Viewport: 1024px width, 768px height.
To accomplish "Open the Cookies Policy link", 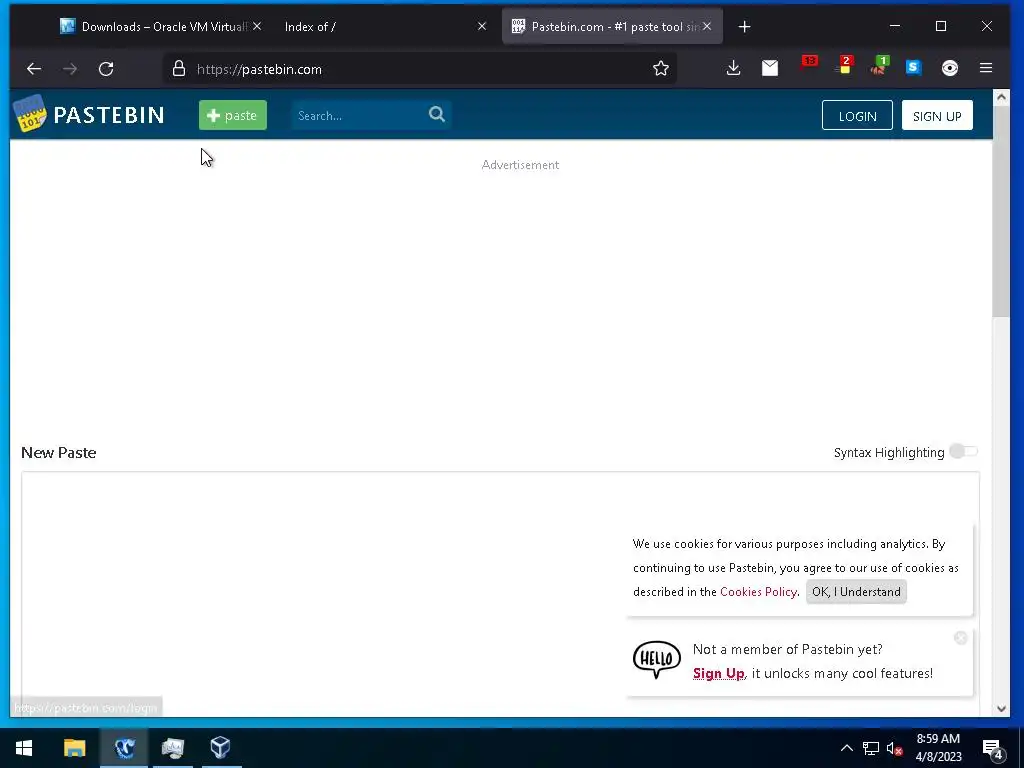I will (x=758, y=592).
